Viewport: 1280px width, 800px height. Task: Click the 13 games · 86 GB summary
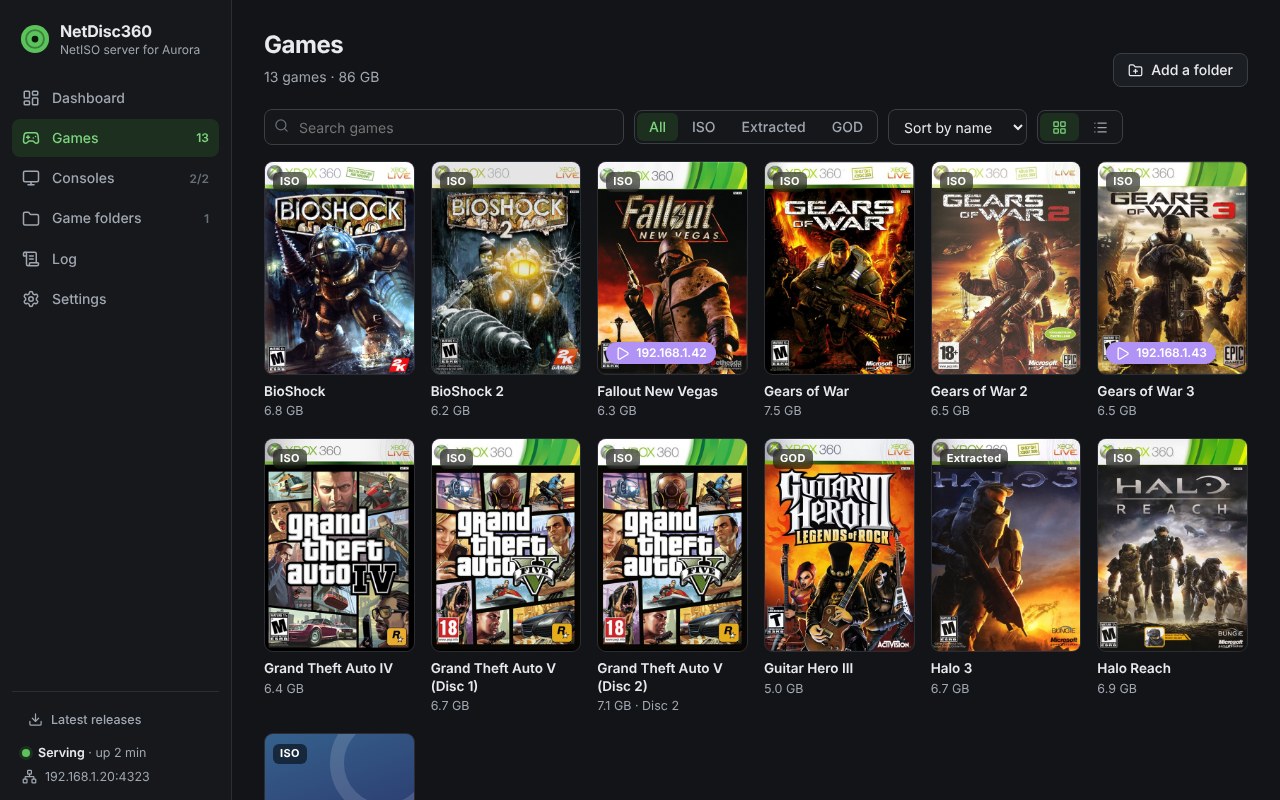tap(321, 77)
